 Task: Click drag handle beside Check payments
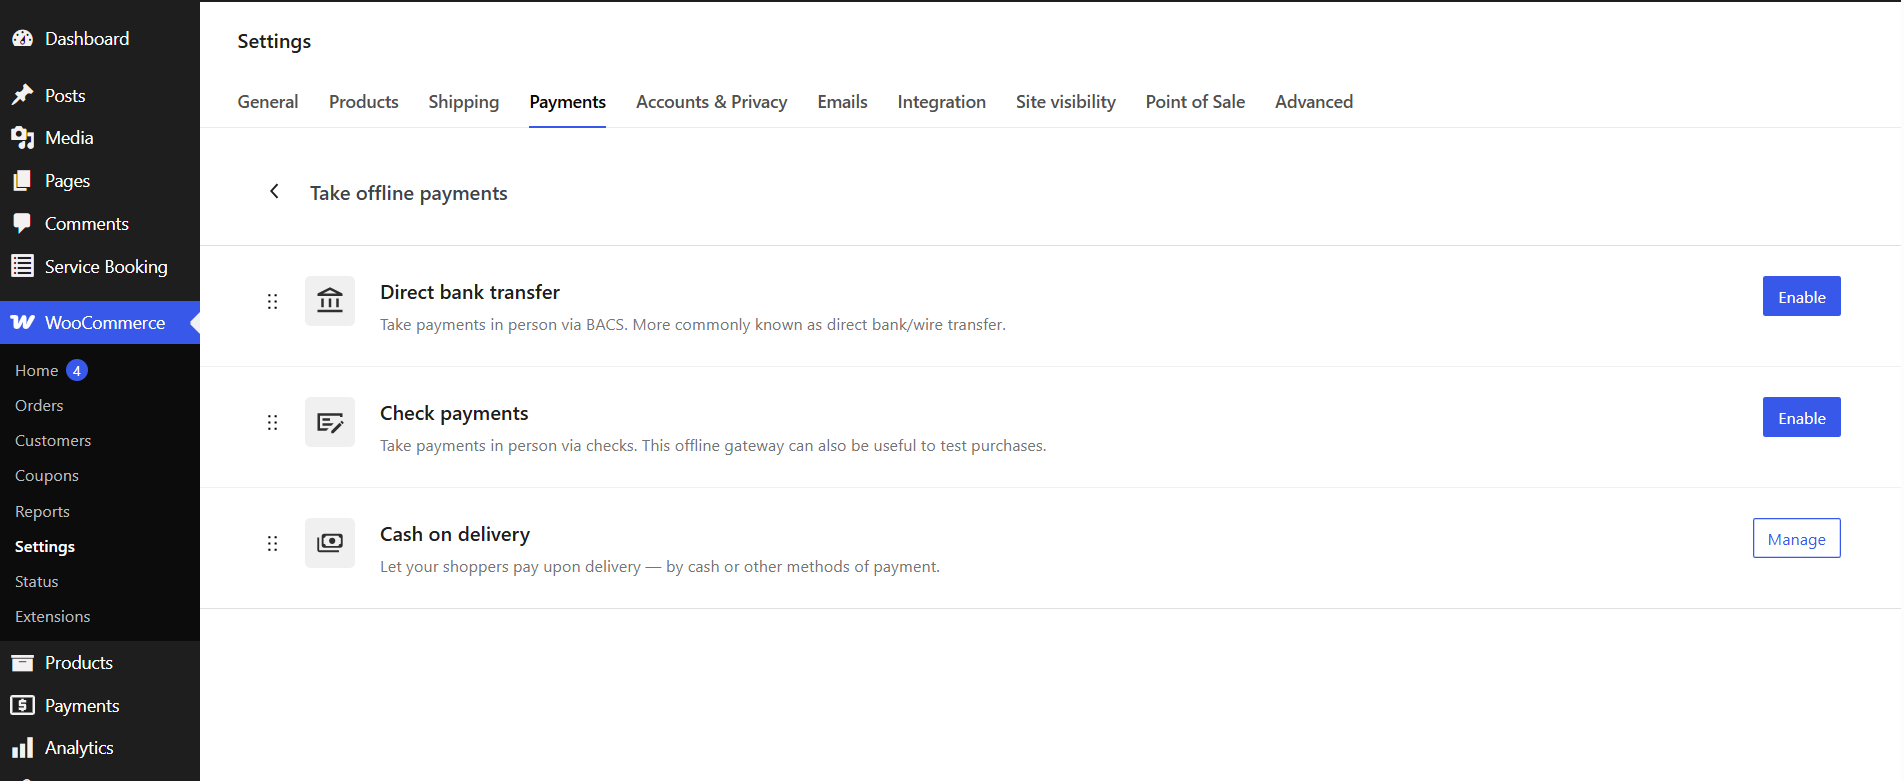pos(272,422)
